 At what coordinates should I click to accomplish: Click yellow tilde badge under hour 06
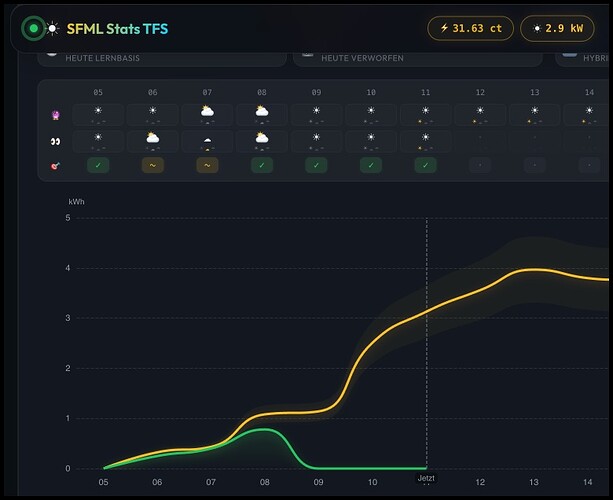click(x=152, y=165)
